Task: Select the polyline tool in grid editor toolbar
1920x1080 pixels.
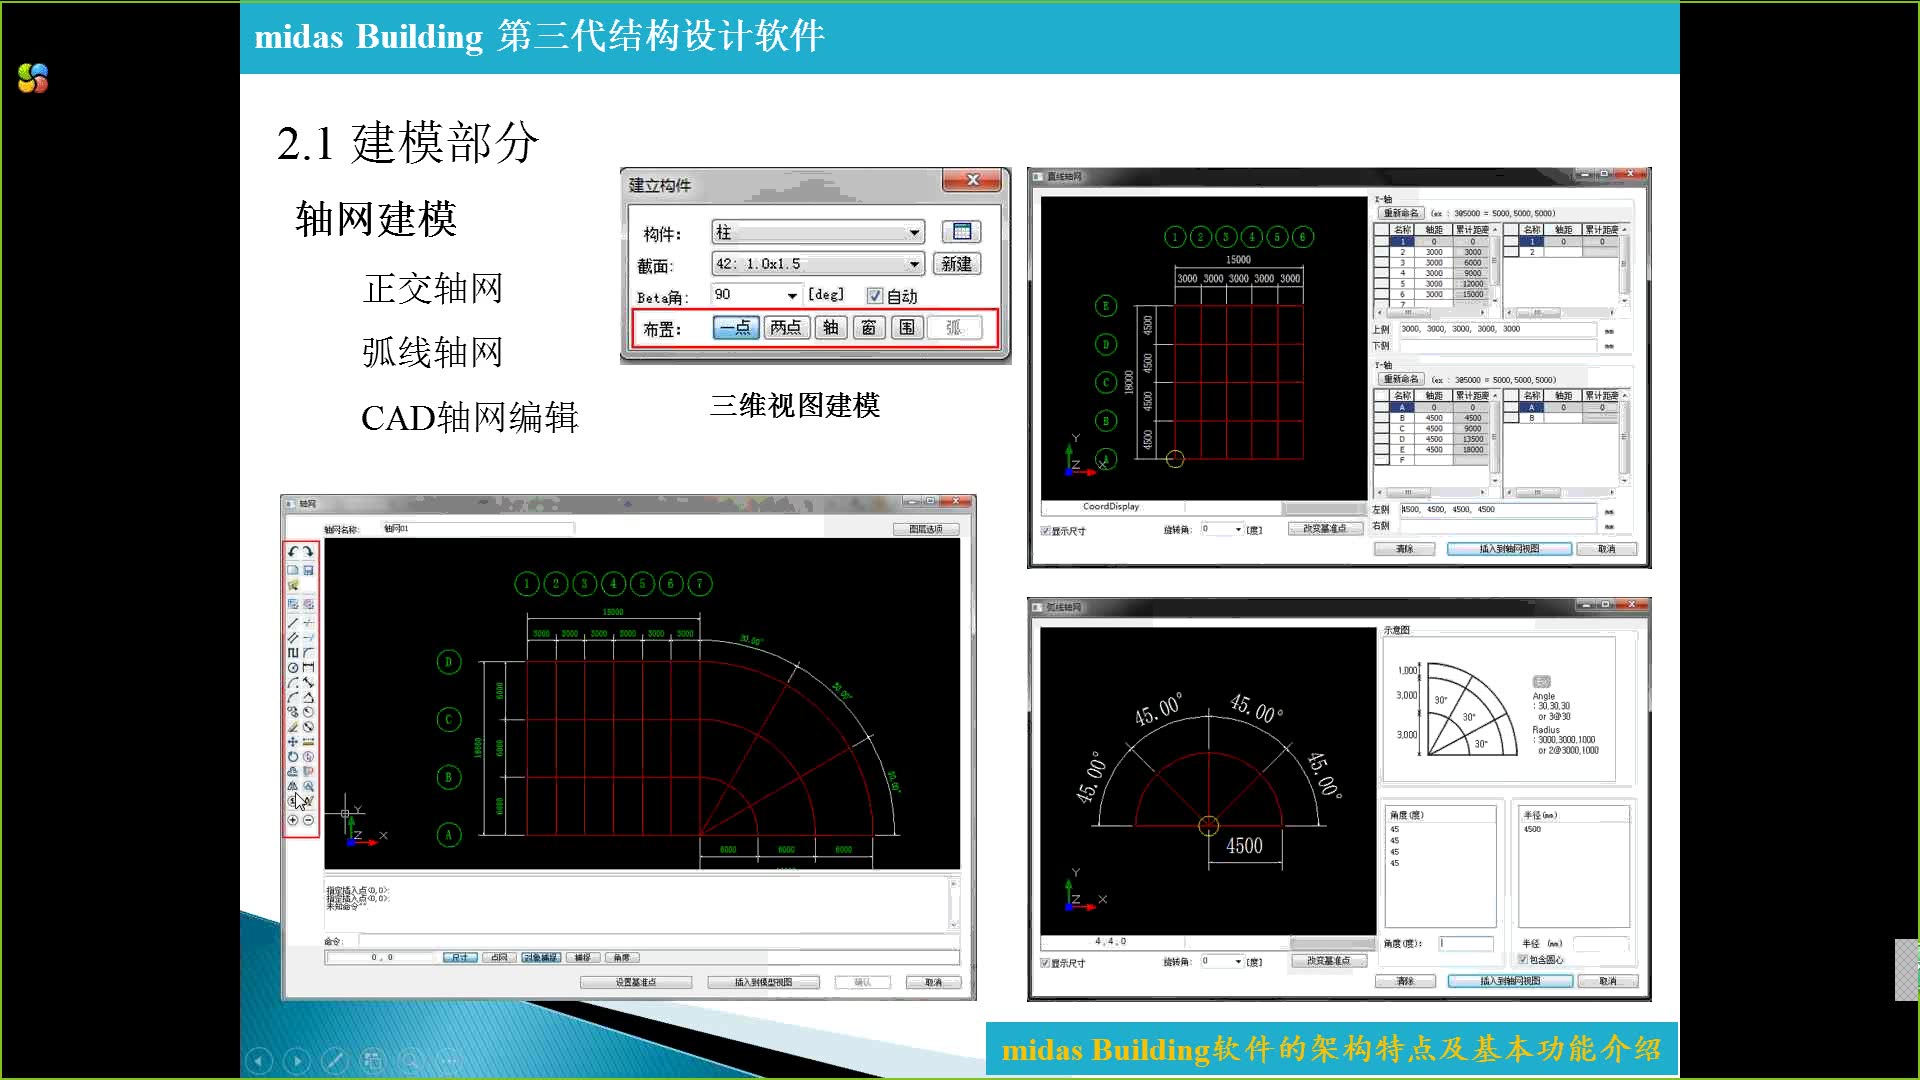Action: 292,652
